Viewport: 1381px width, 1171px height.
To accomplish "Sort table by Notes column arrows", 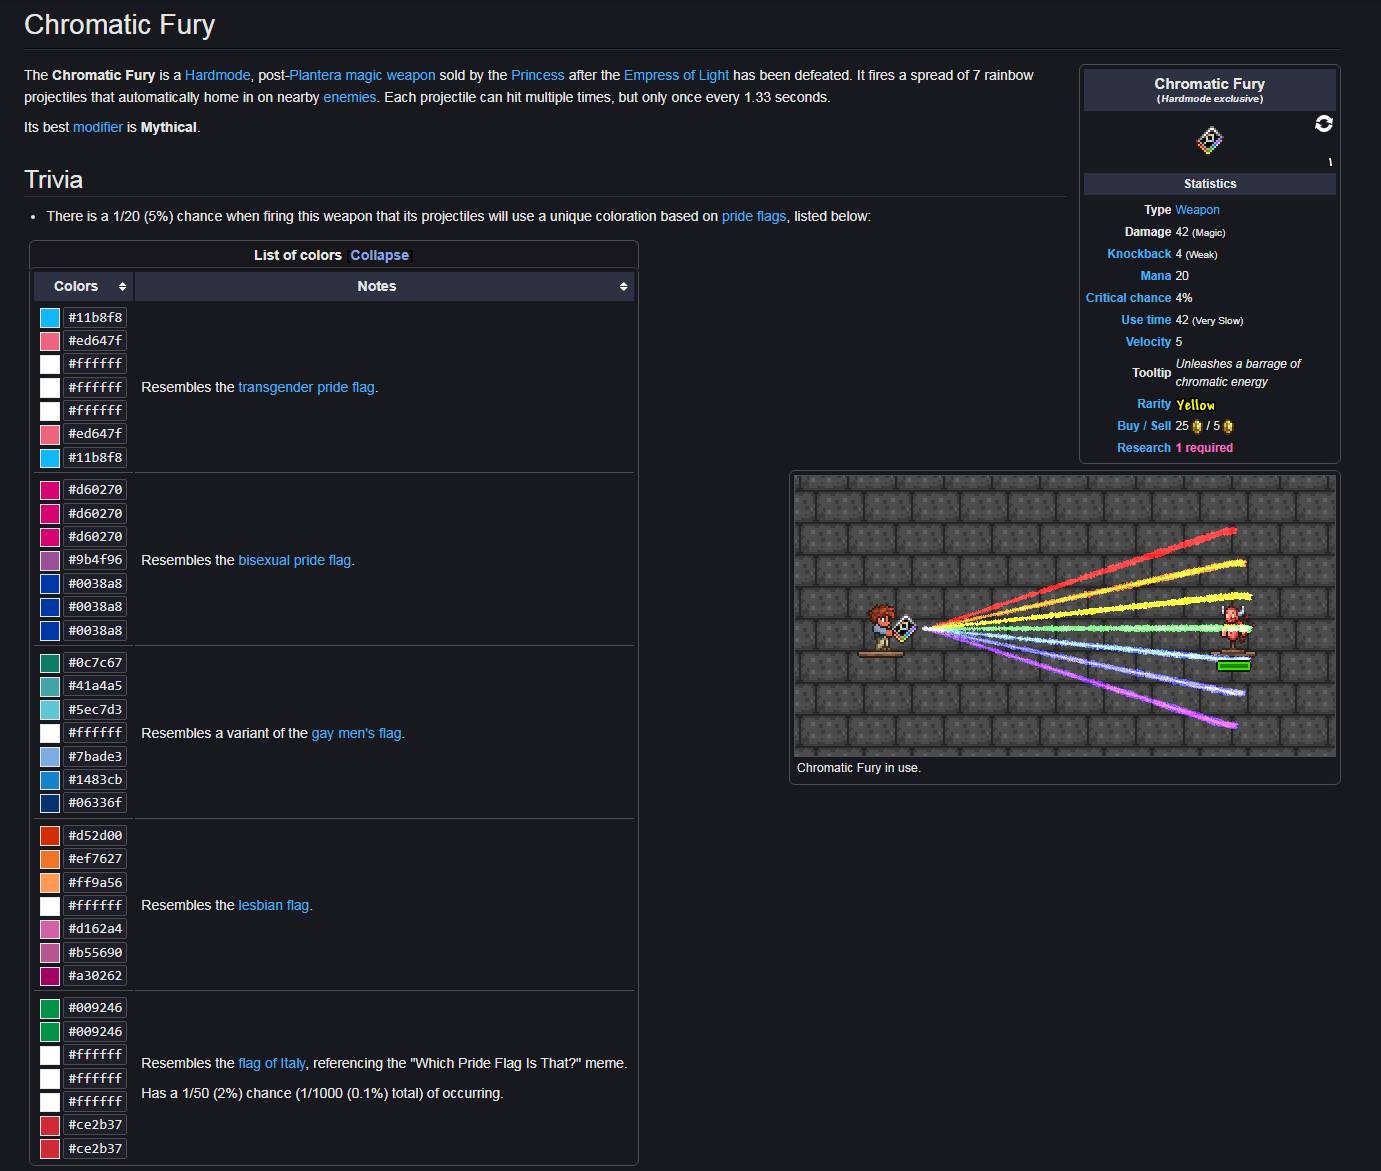I will pos(624,287).
